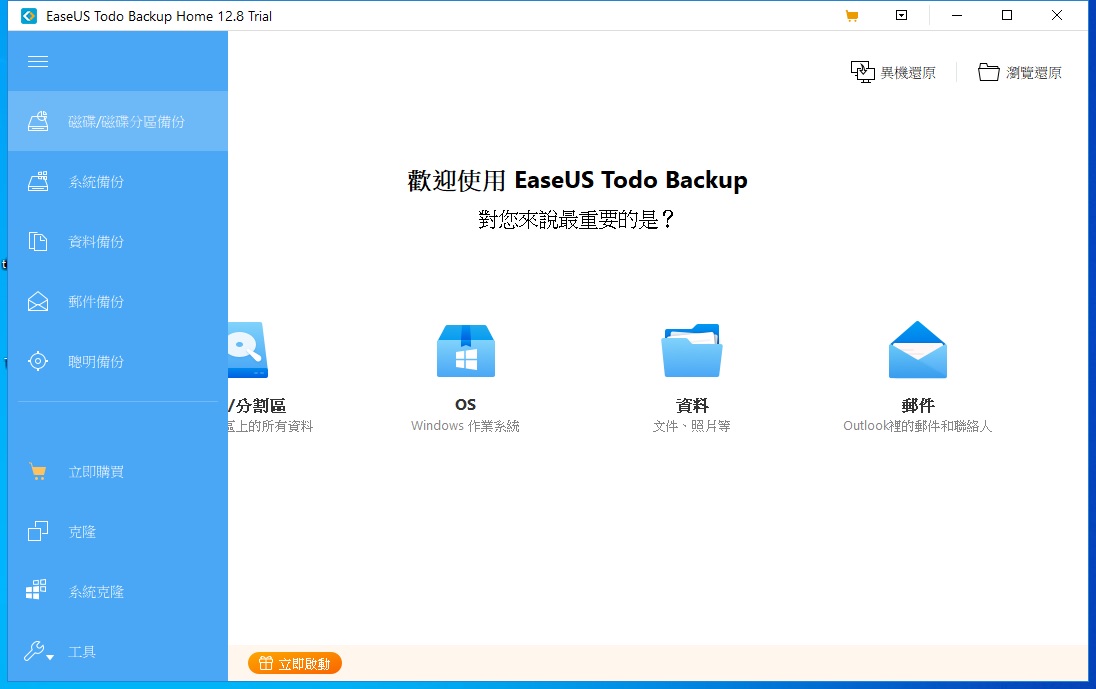Click the blue folder 資料 tile icon

[x=692, y=351]
